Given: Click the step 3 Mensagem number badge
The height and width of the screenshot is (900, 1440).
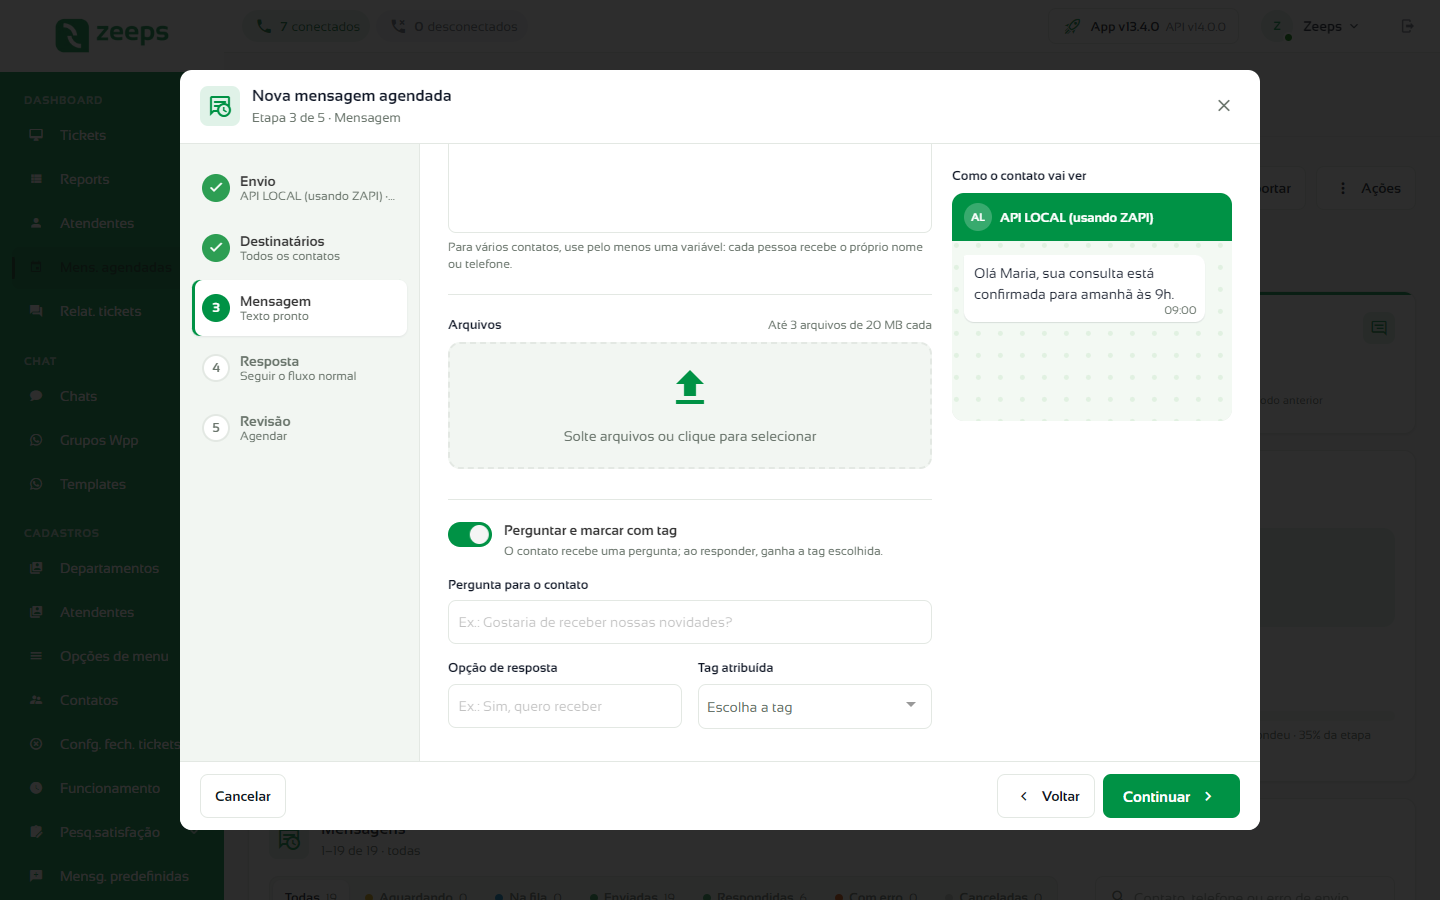Looking at the screenshot, I should [216, 308].
